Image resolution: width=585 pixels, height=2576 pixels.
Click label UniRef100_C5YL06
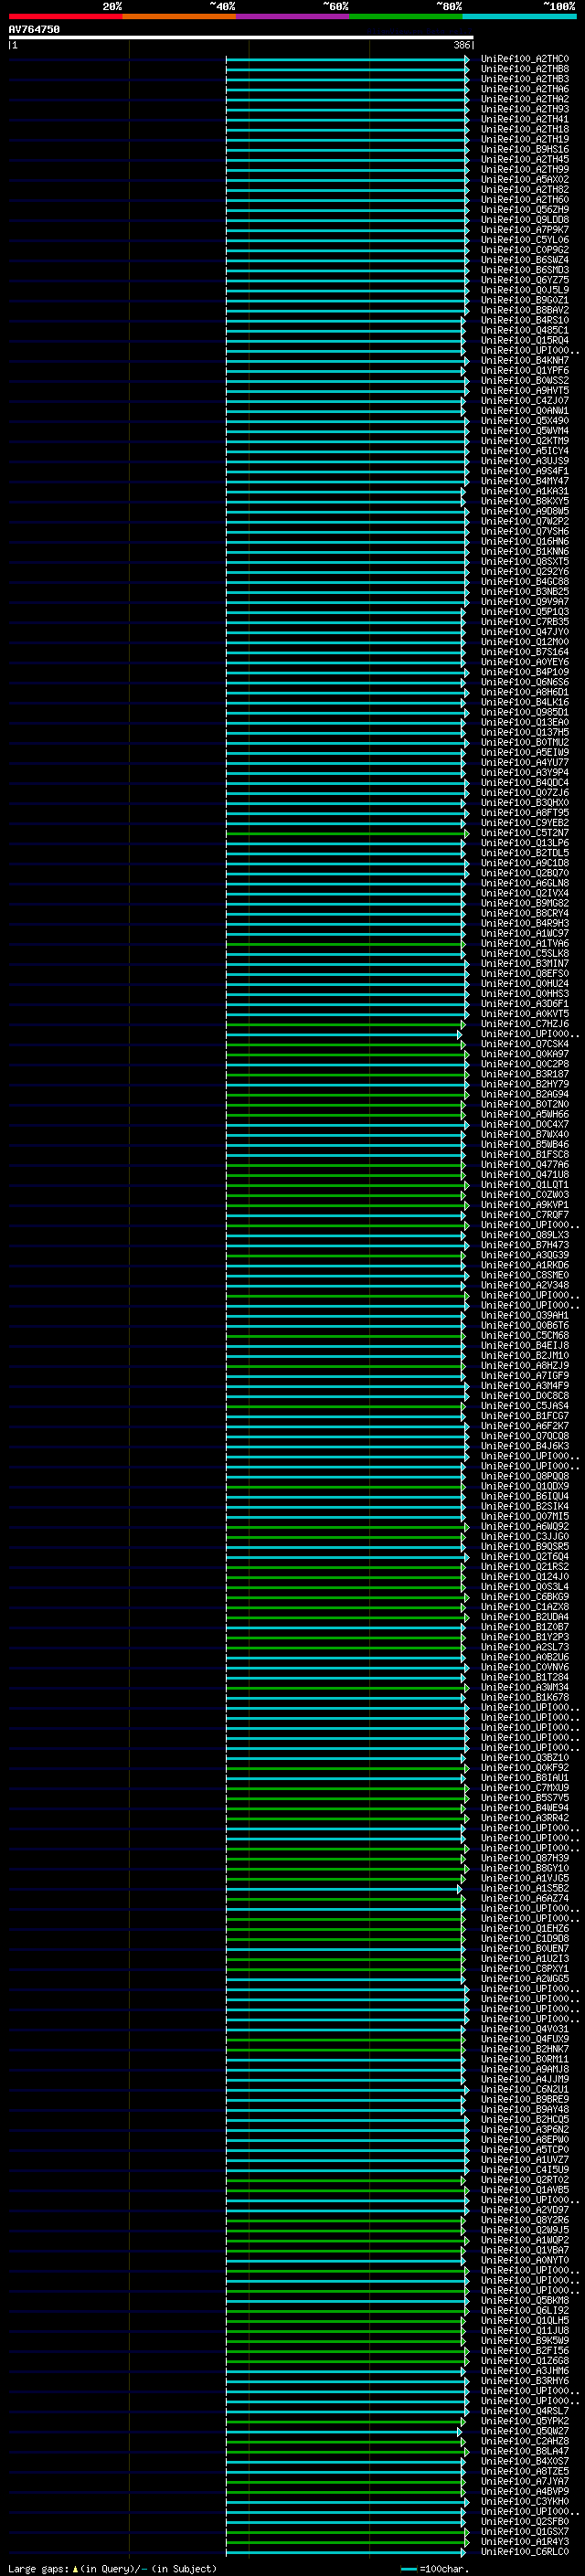pyautogui.click(x=525, y=240)
